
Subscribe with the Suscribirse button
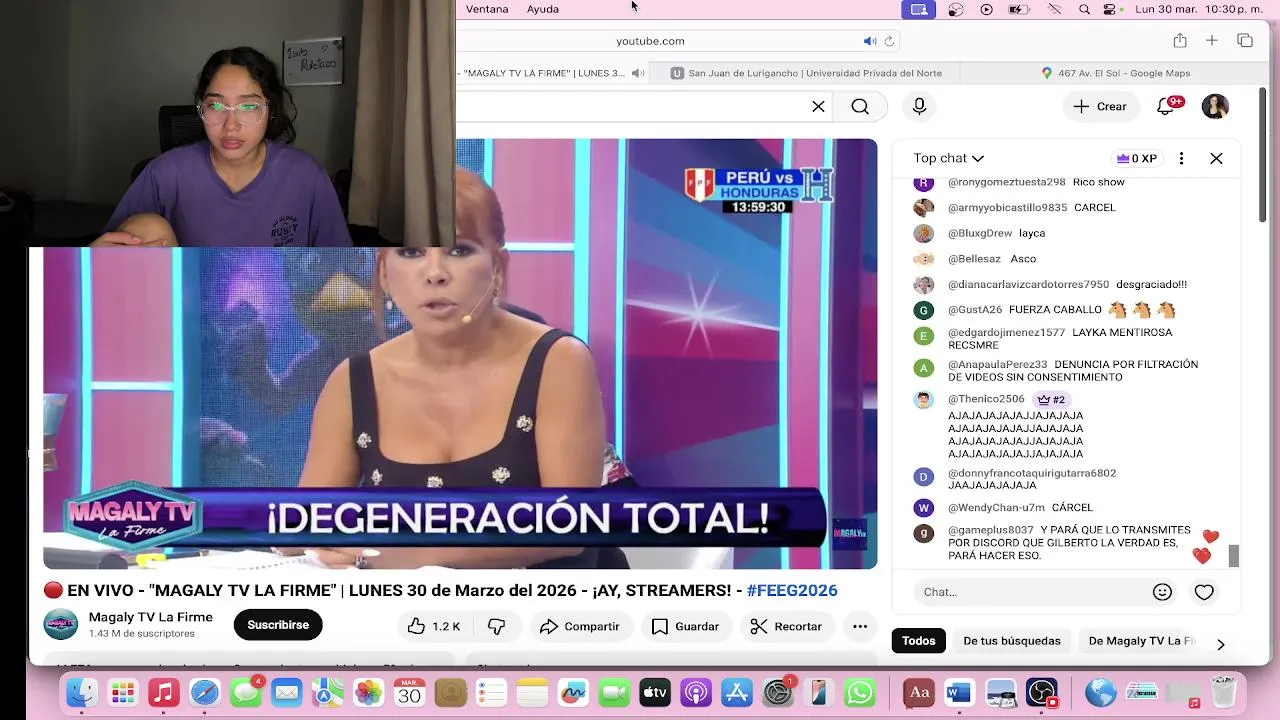(x=278, y=625)
